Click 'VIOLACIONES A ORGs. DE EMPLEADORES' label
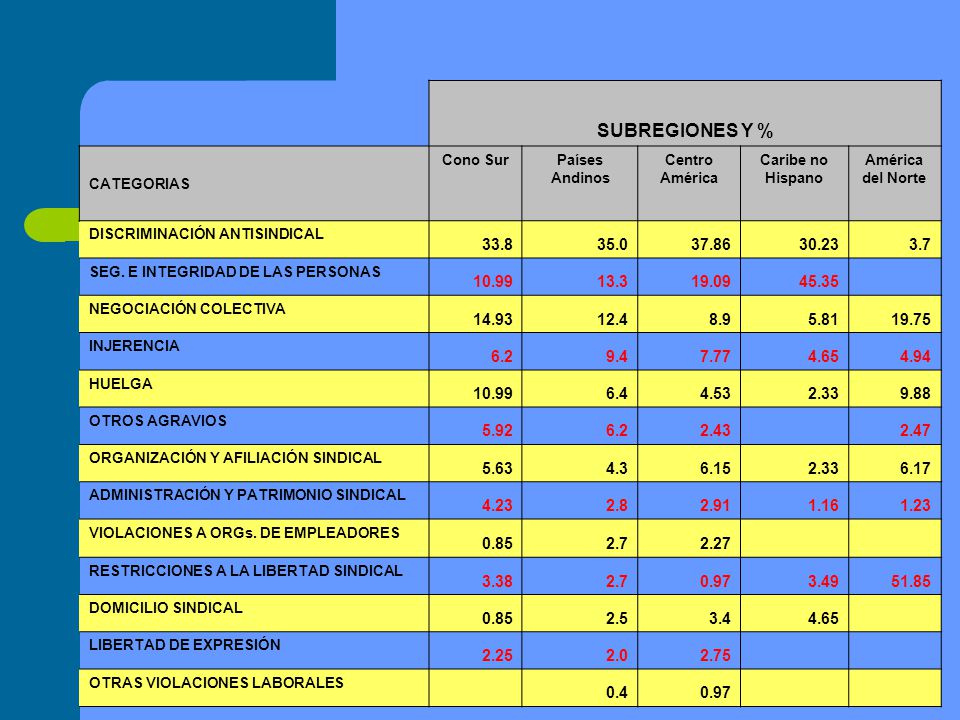Screen dimensions: 960x720 (244, 533)
